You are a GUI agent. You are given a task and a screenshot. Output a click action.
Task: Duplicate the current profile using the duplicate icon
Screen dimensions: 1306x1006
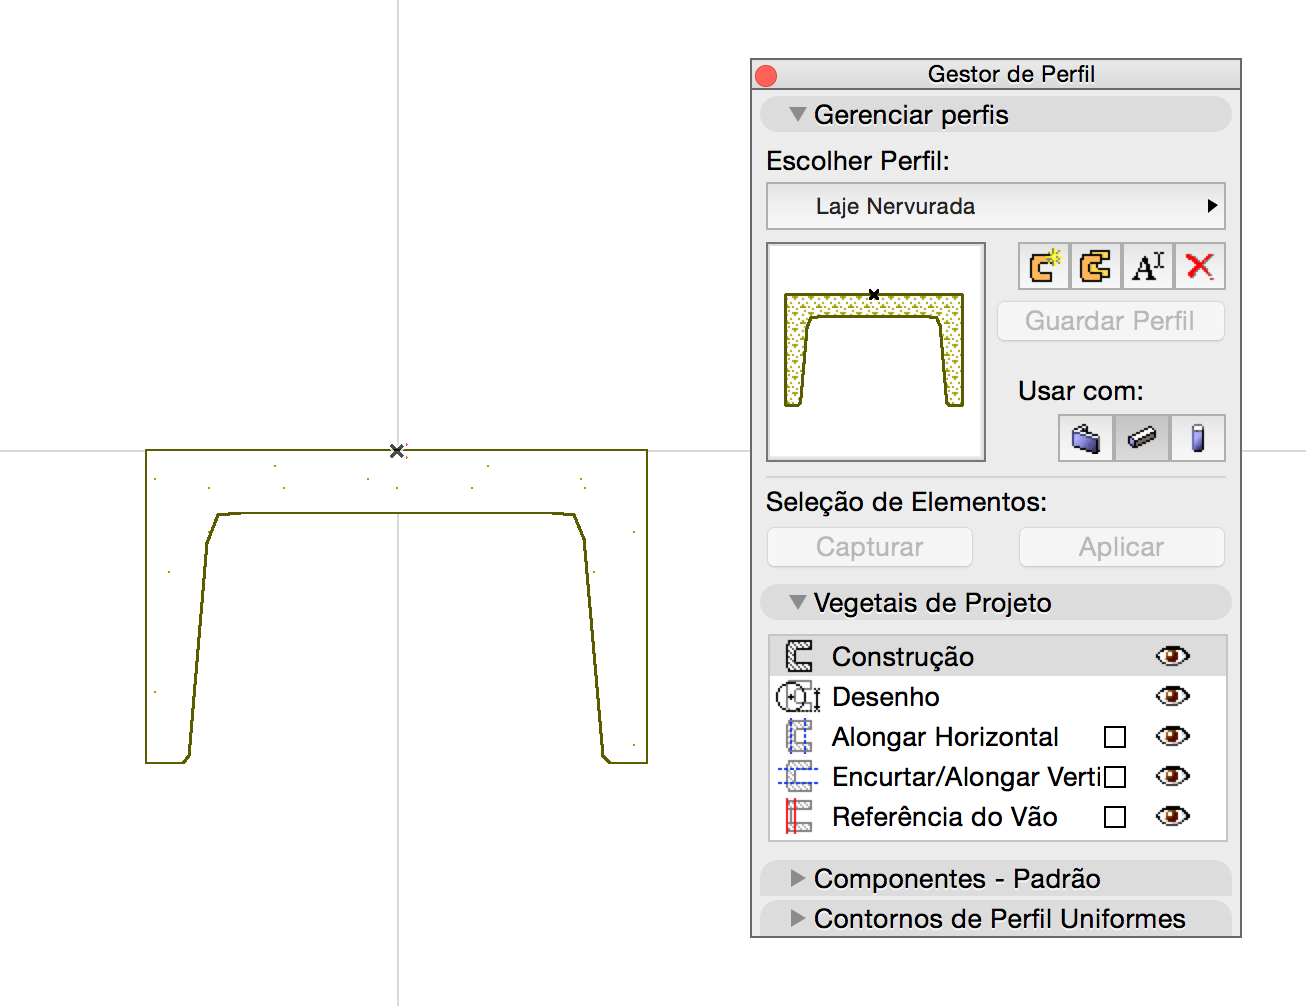[x=1095, y=266]
